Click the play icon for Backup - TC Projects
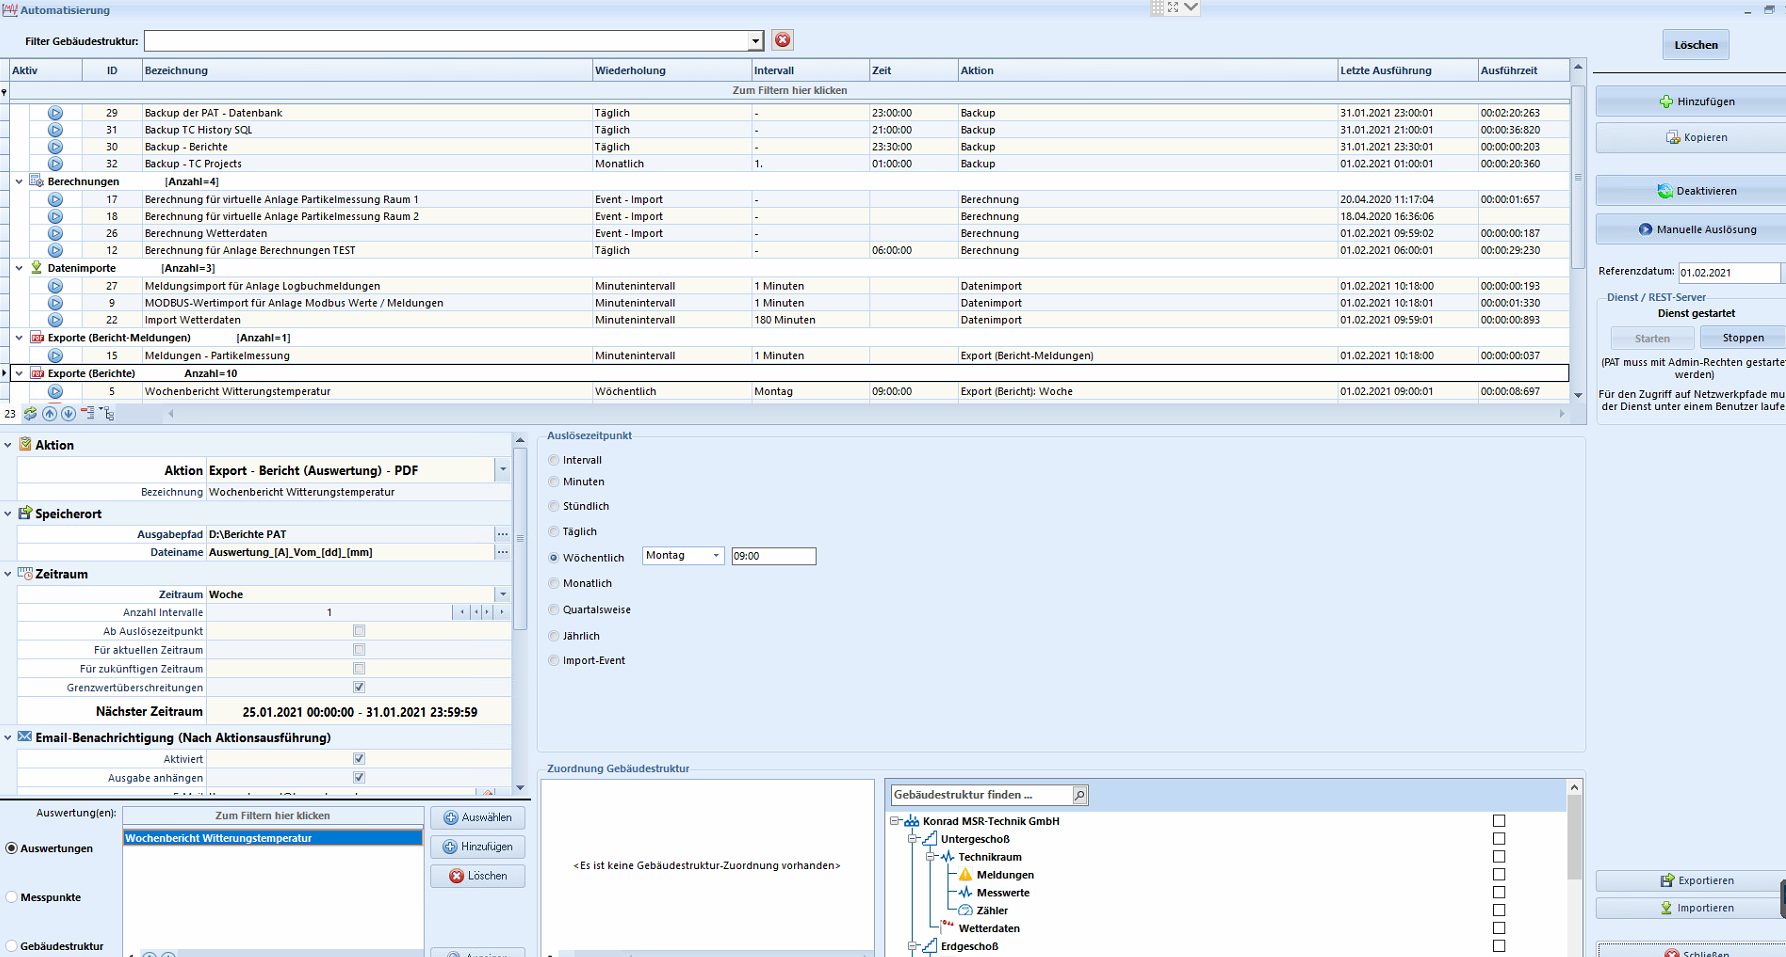 (x=55, y=164)
